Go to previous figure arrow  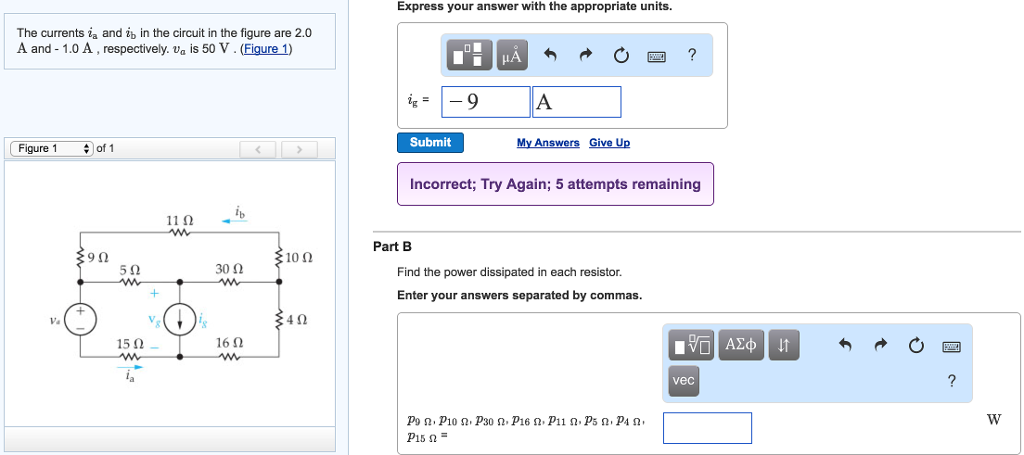(257, 149)
